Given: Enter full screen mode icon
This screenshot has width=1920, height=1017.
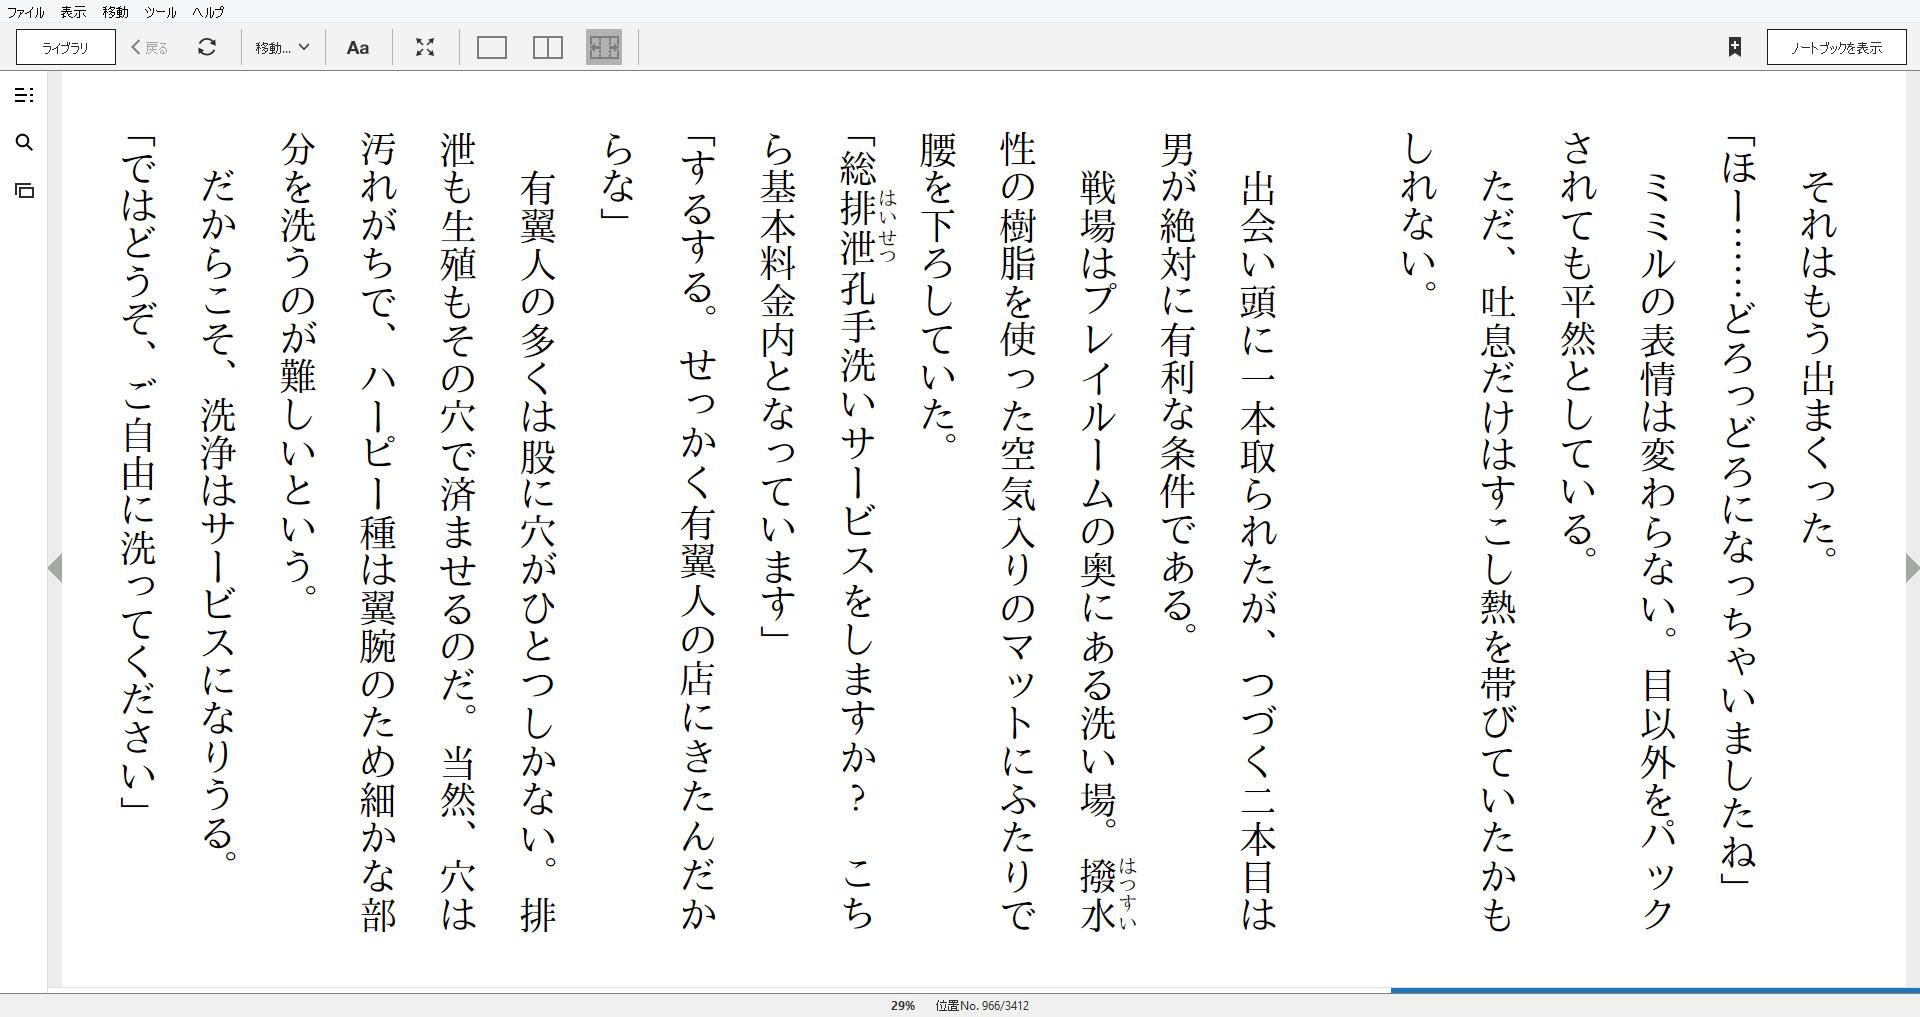Looking at the screenshot, I should click(425, 47).
